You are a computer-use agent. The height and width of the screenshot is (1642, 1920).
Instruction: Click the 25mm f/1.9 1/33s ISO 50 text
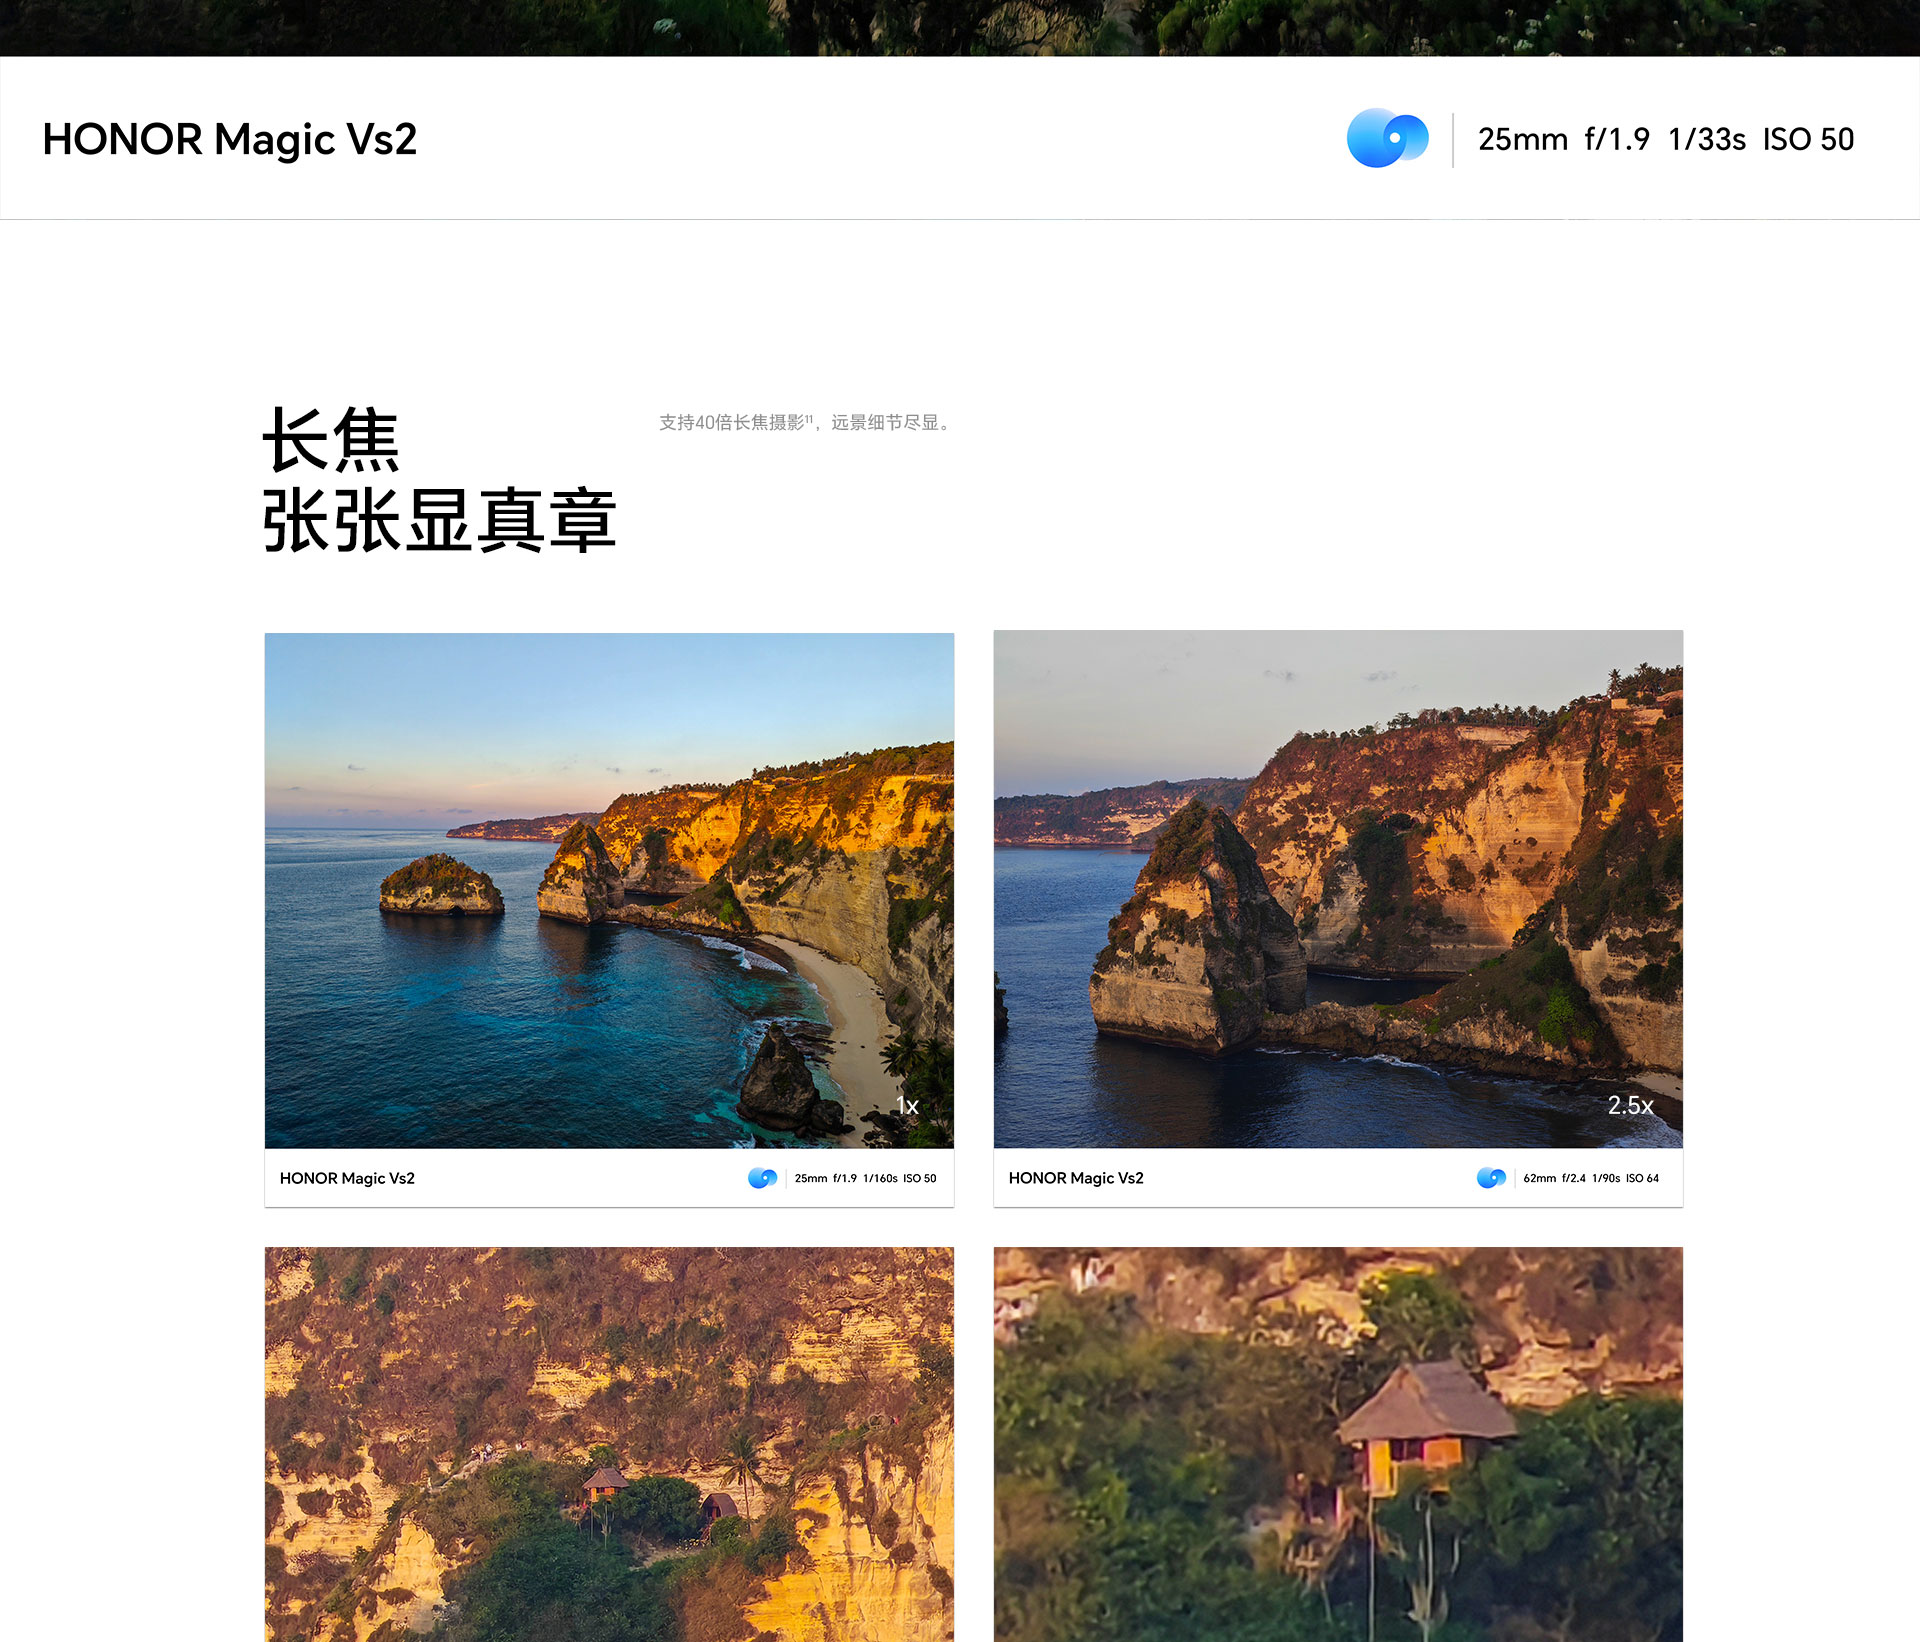[x=1665, y=139]
